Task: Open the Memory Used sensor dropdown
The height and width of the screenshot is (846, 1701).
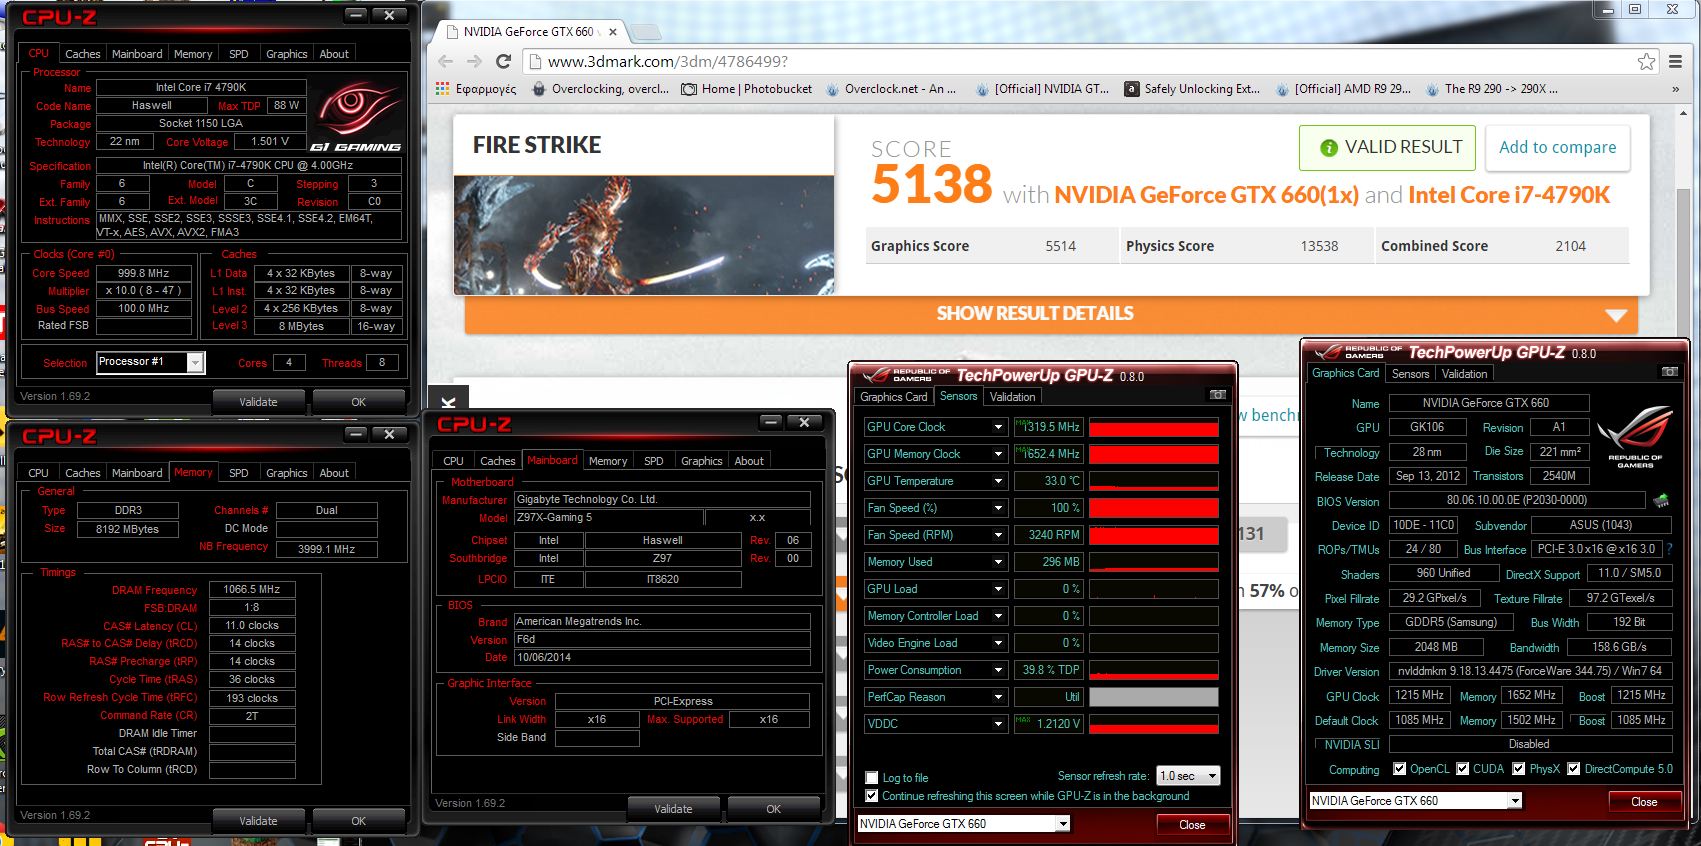Action: tap(998, 562)
